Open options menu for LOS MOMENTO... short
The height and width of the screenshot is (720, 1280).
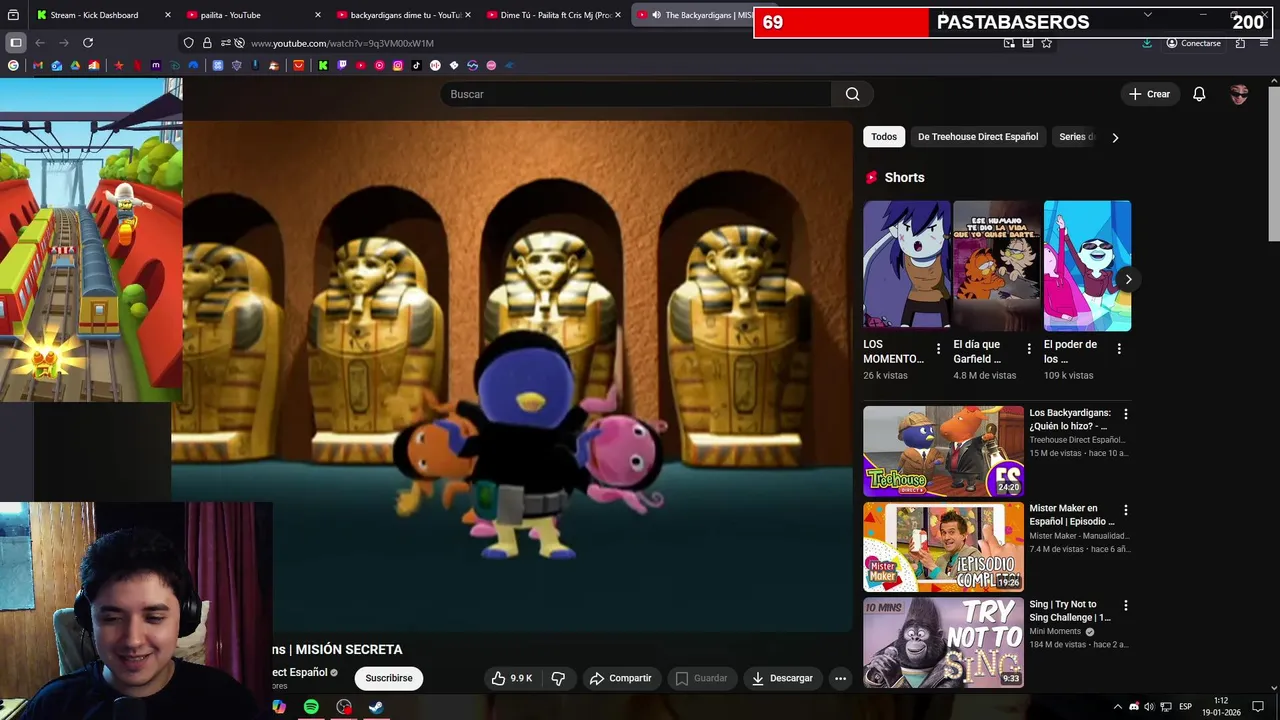pos(938,349)
